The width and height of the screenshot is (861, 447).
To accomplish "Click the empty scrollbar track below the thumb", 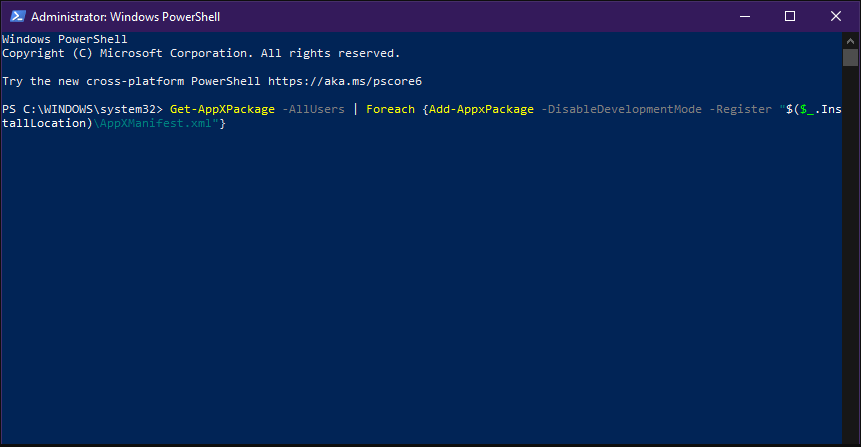I will tap(851, 253).
